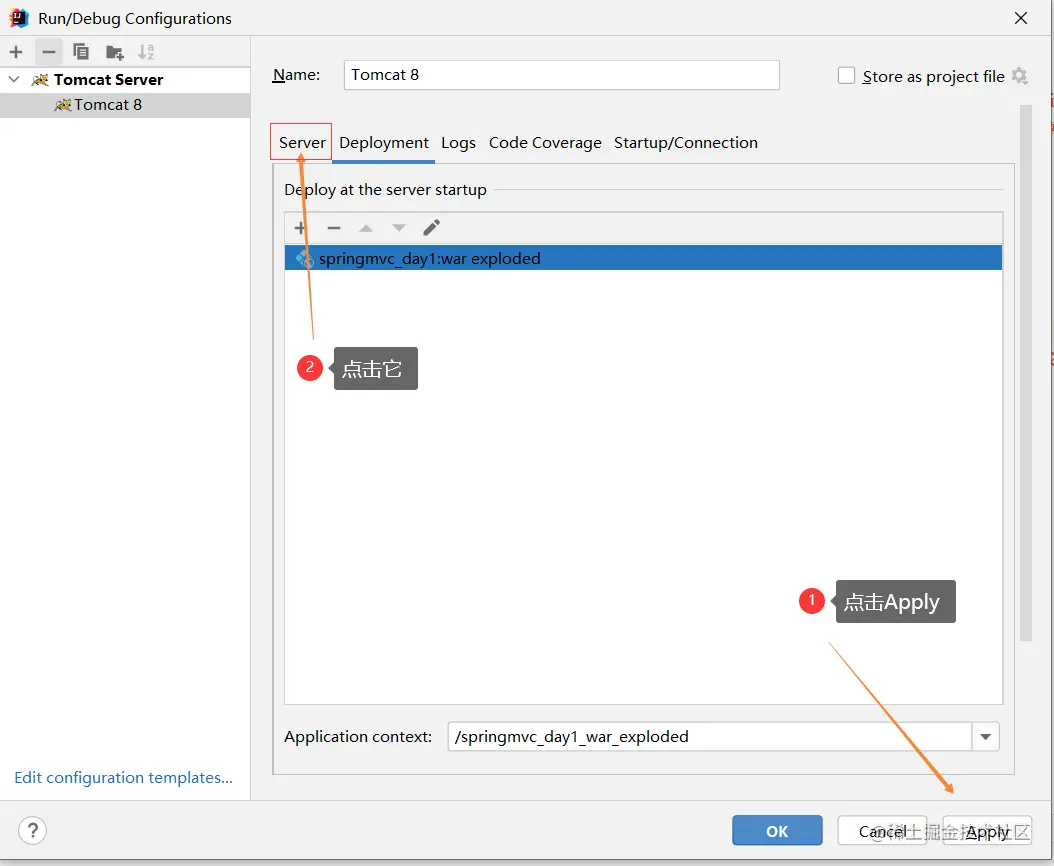Open help with question mark button
Viewport: 1054px width, 866px height.
point(32,830)
